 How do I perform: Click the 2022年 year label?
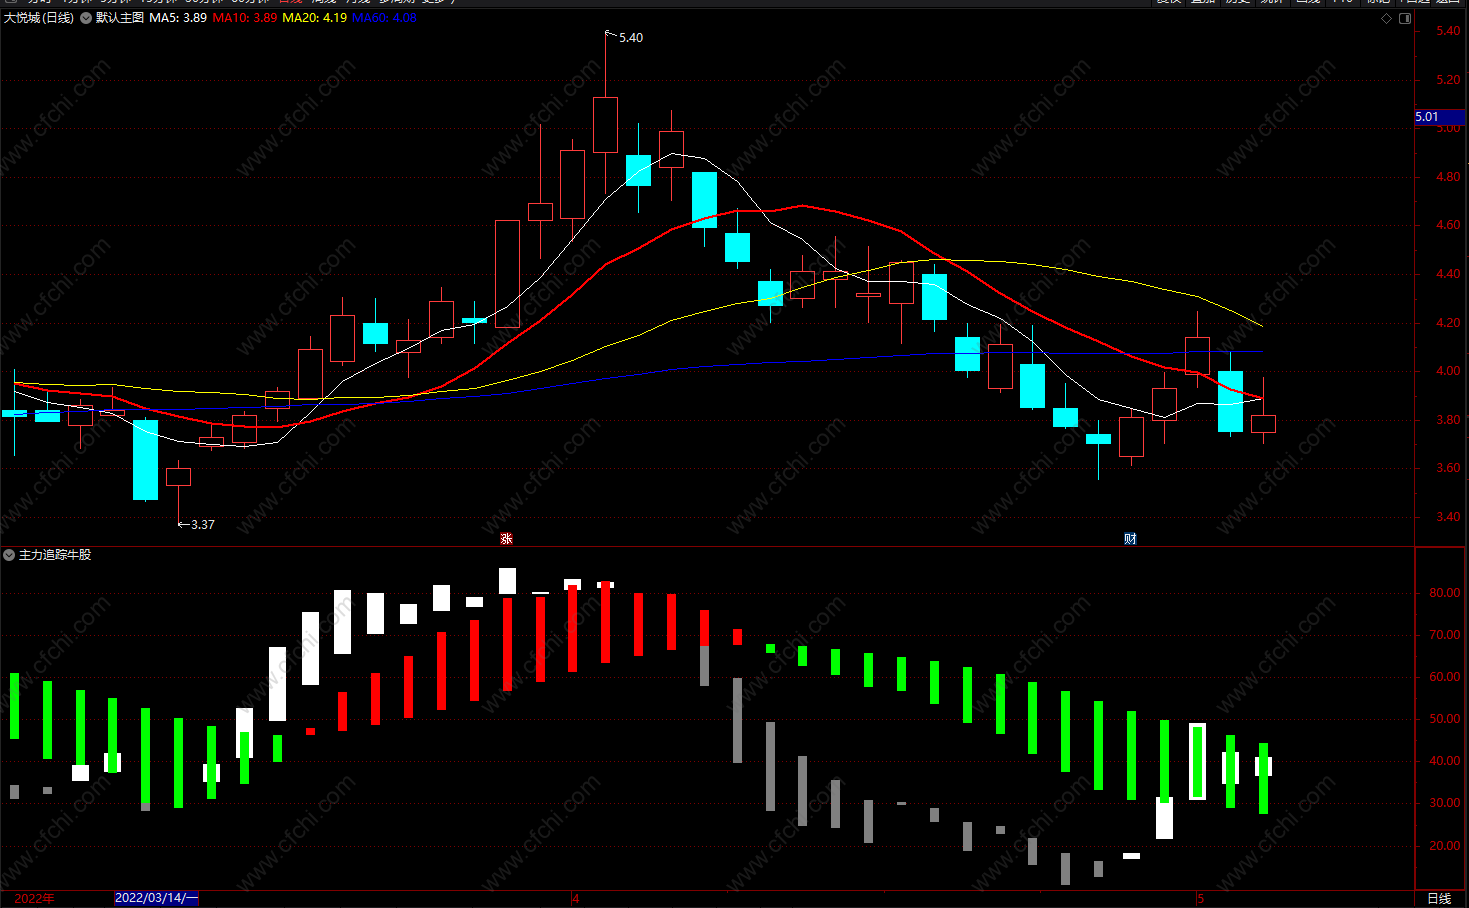click(x=35, y=898)
